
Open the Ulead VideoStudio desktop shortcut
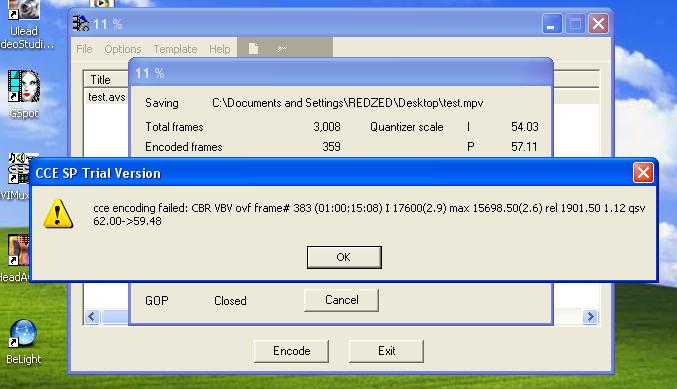(24, 25)
